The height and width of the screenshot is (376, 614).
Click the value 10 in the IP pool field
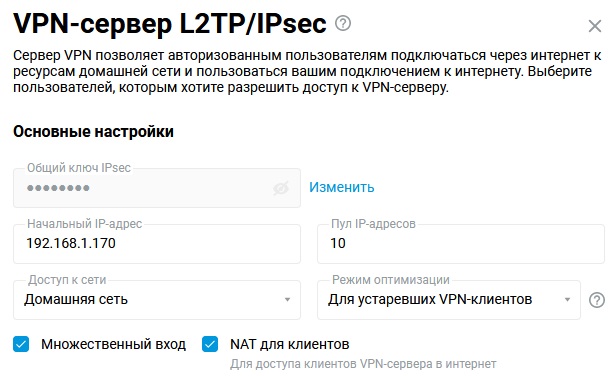(x=338, y=243)
